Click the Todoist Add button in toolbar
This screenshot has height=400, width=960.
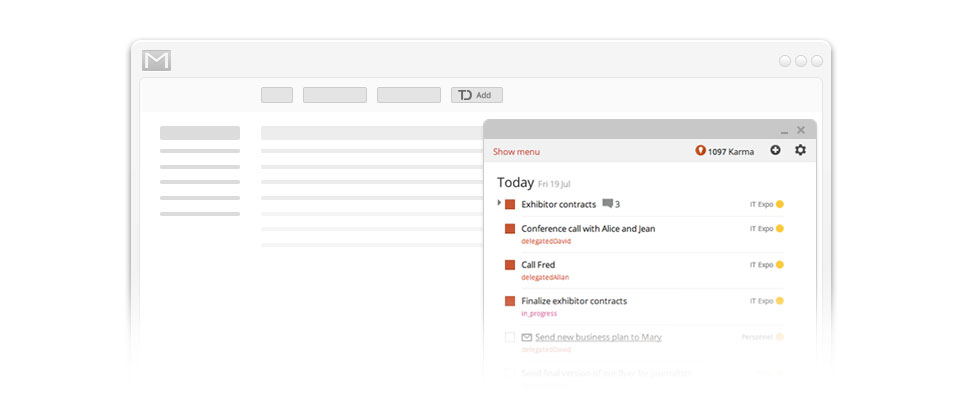(x=477, y=95)
